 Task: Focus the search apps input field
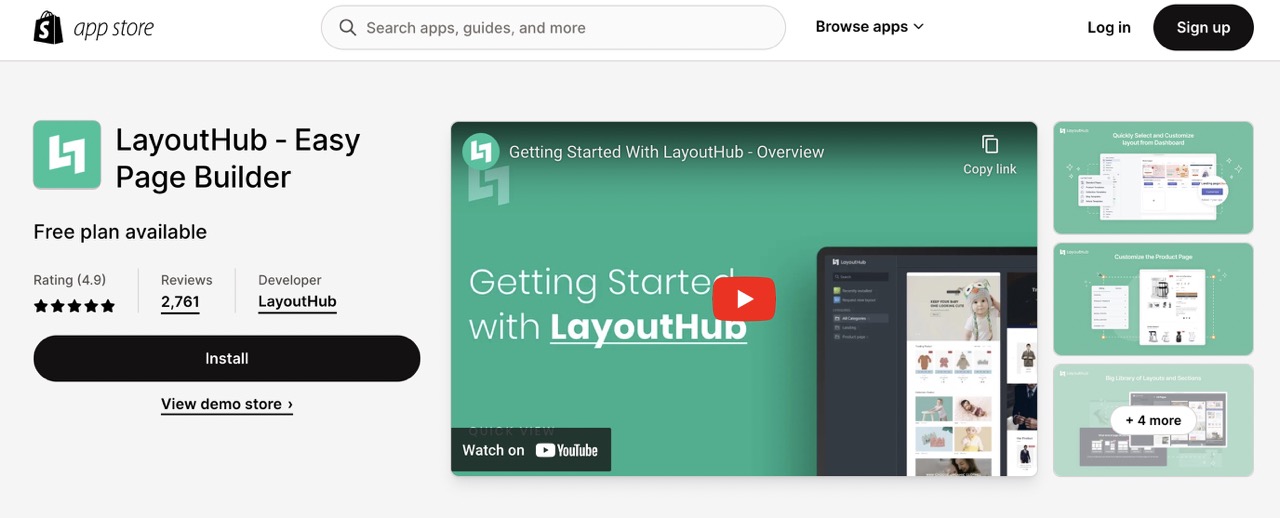tap(553, 28)
